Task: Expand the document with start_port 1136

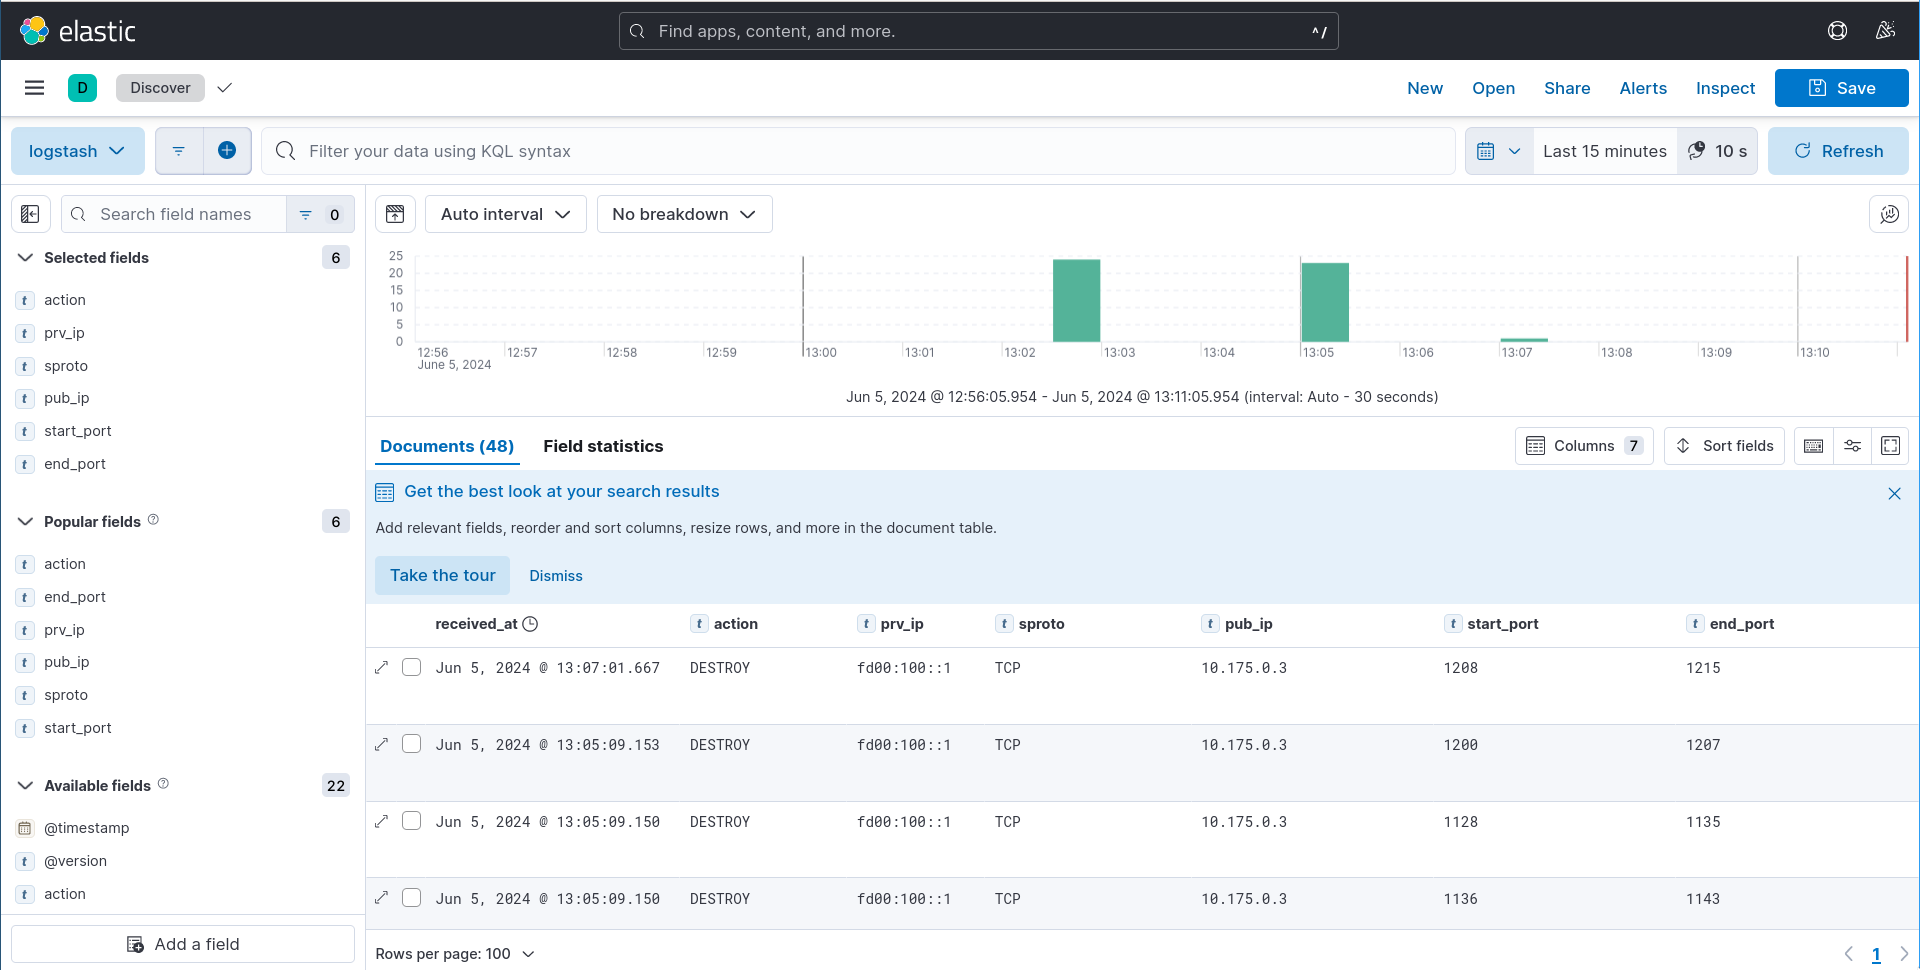Action: (381, 898)
